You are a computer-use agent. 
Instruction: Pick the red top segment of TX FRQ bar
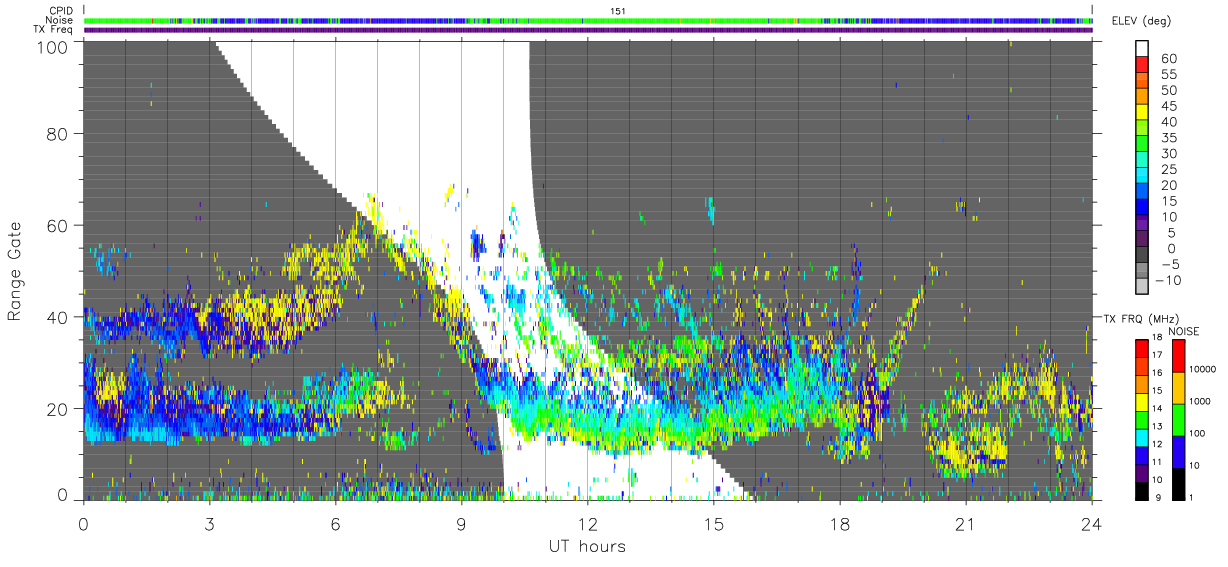(1140, 346)
